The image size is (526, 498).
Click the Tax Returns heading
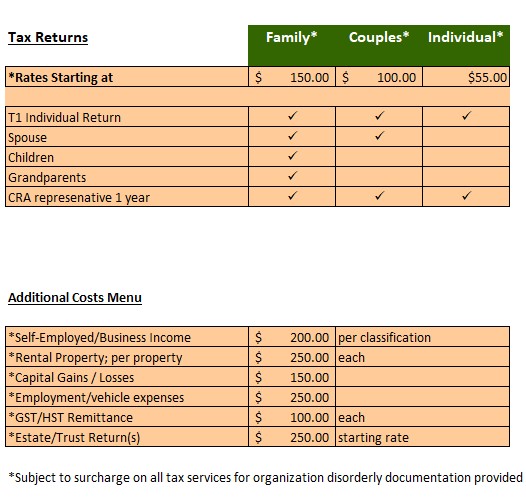coord(48,37)
